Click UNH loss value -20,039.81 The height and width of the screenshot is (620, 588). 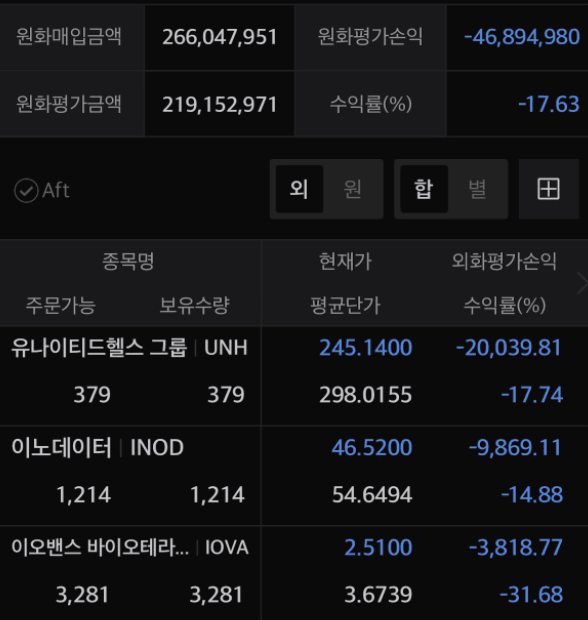pyautogui.click(x=509, y=348)
